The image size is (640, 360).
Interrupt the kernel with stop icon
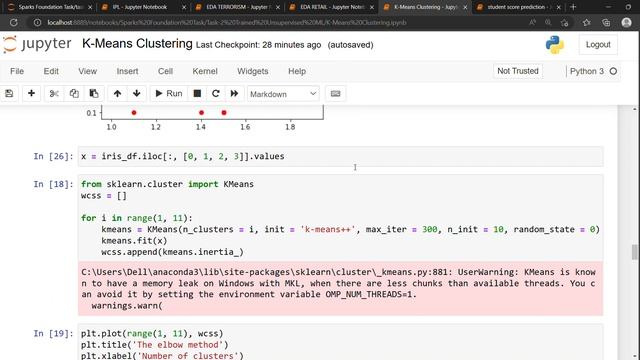197,93
